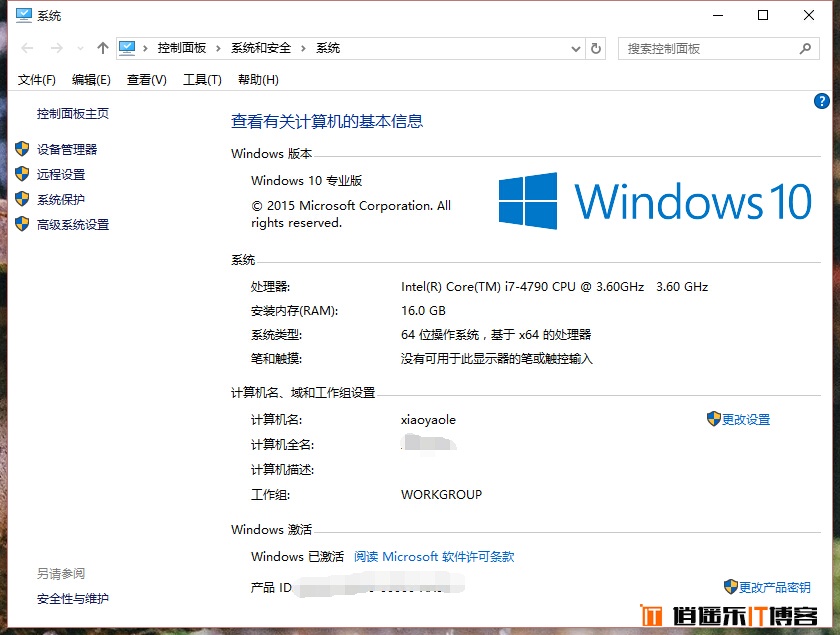This screenshot has width=840, height=635.
Task: Click the 64 位操作系统 system type value
Action: pyautogui.click(x=496, y=335)
